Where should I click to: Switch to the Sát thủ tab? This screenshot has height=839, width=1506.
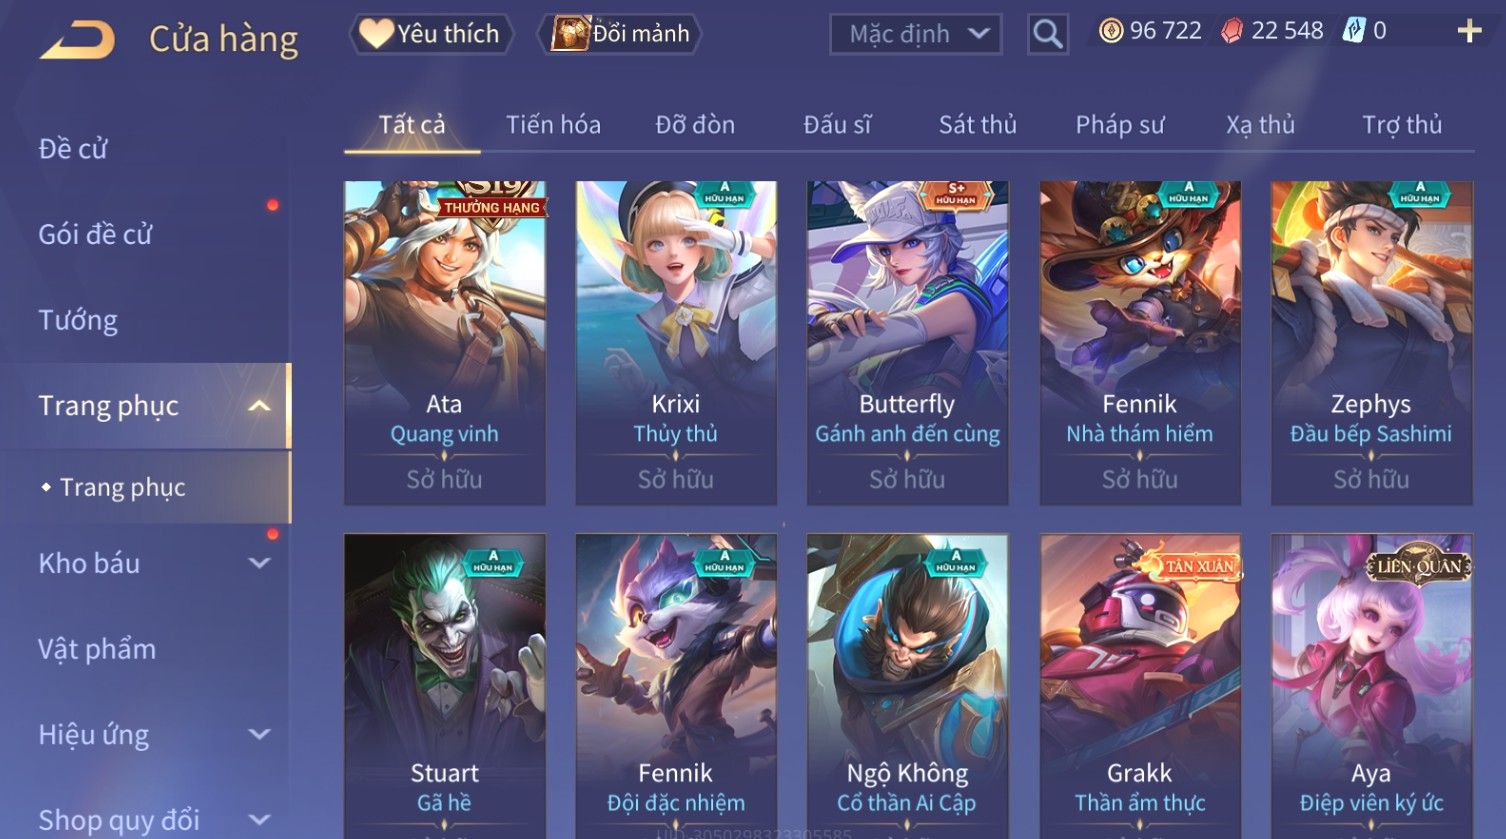coord(977,125)
